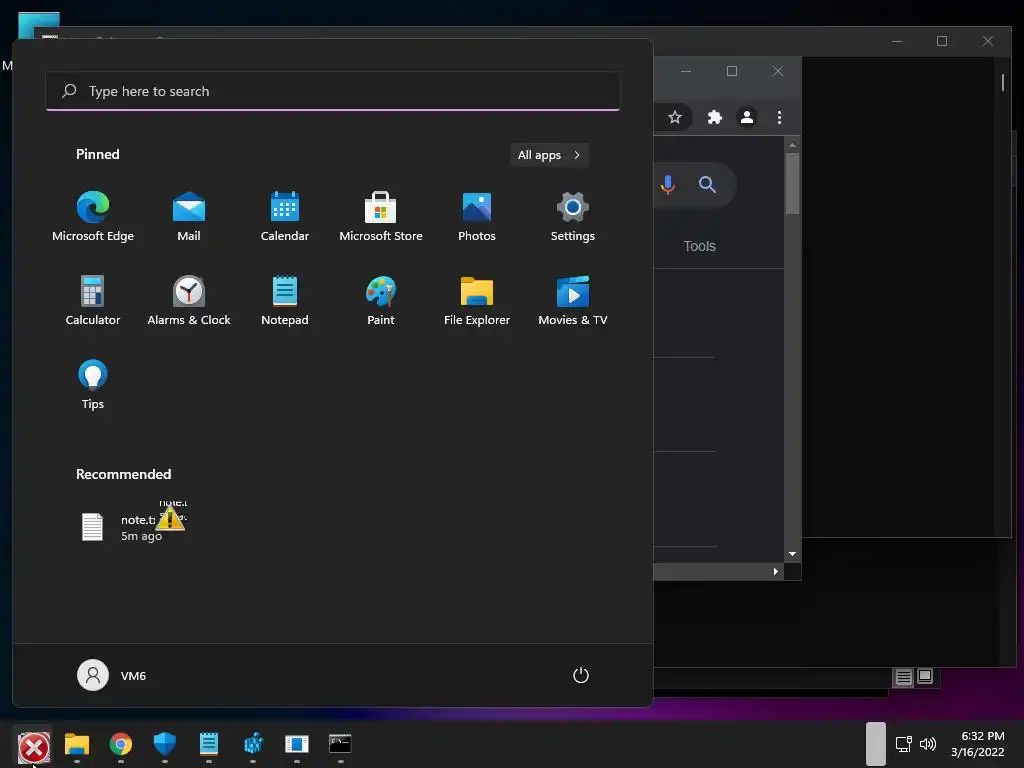Open the VM6 user account menu
The width and height of the screenshot is (1024, 768).
pos(112,675)
